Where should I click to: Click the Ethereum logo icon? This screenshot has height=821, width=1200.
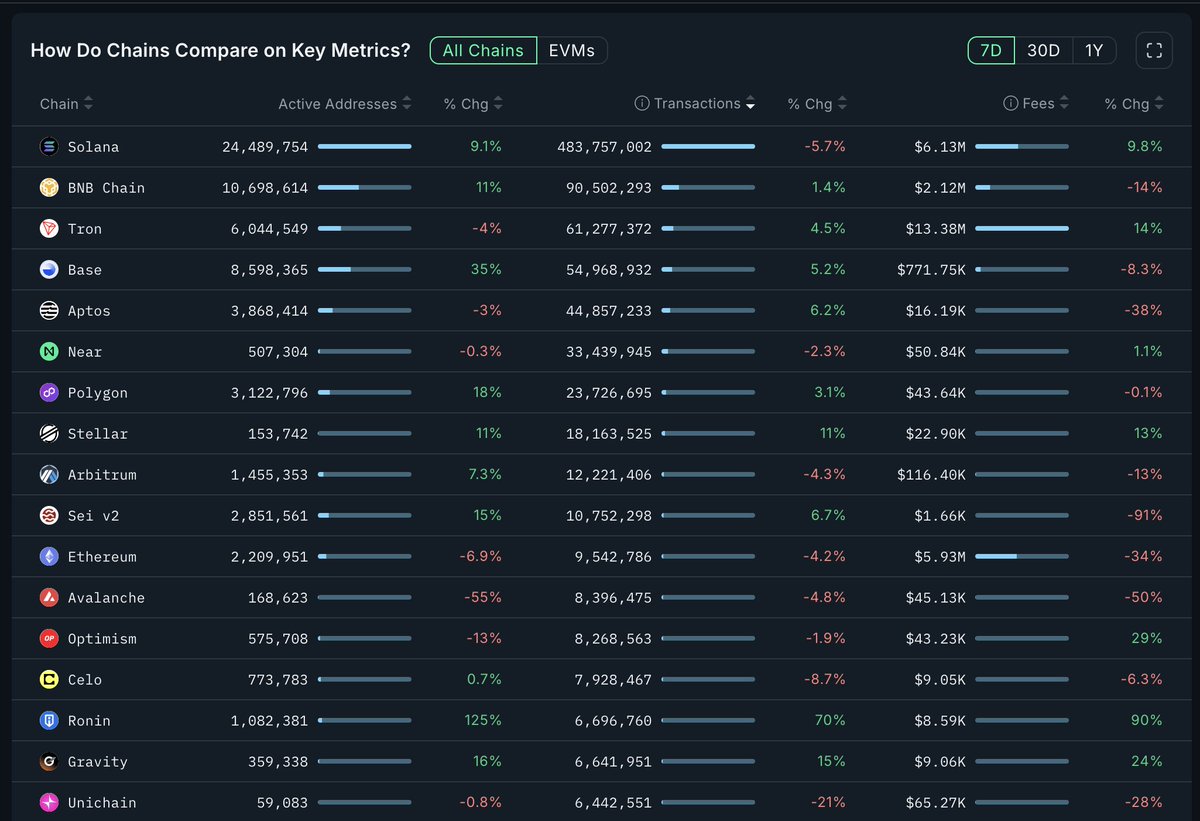point(49,556)
